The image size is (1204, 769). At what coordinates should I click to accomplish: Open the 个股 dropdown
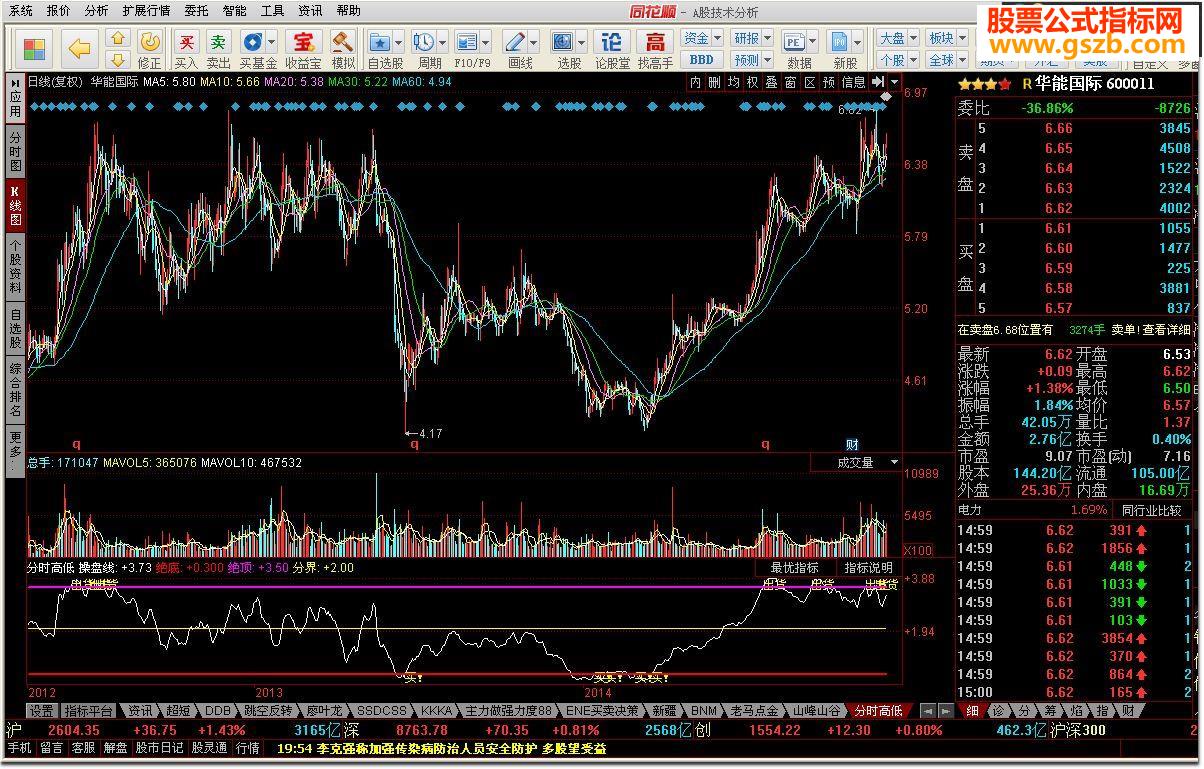click(898, 60)
